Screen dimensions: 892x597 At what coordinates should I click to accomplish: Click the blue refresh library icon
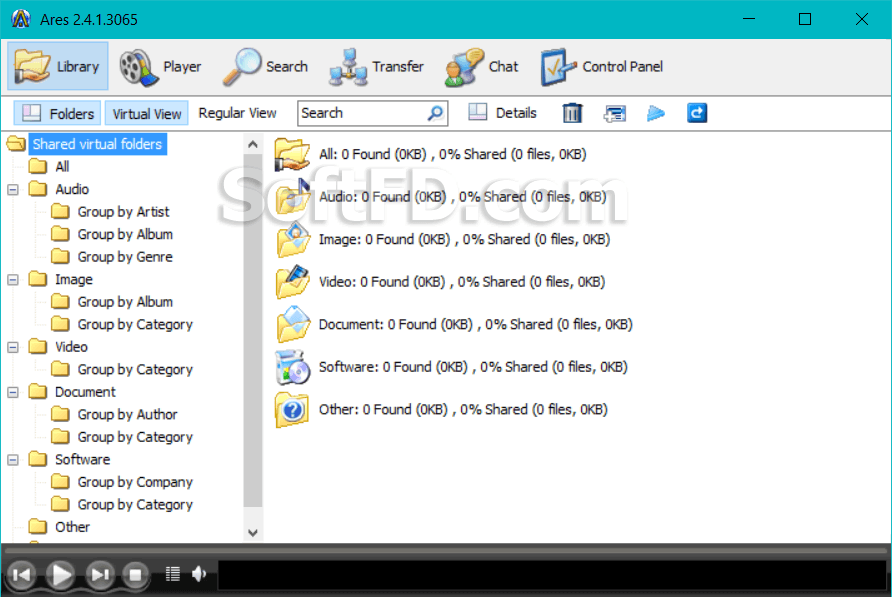tap(697, 113)
